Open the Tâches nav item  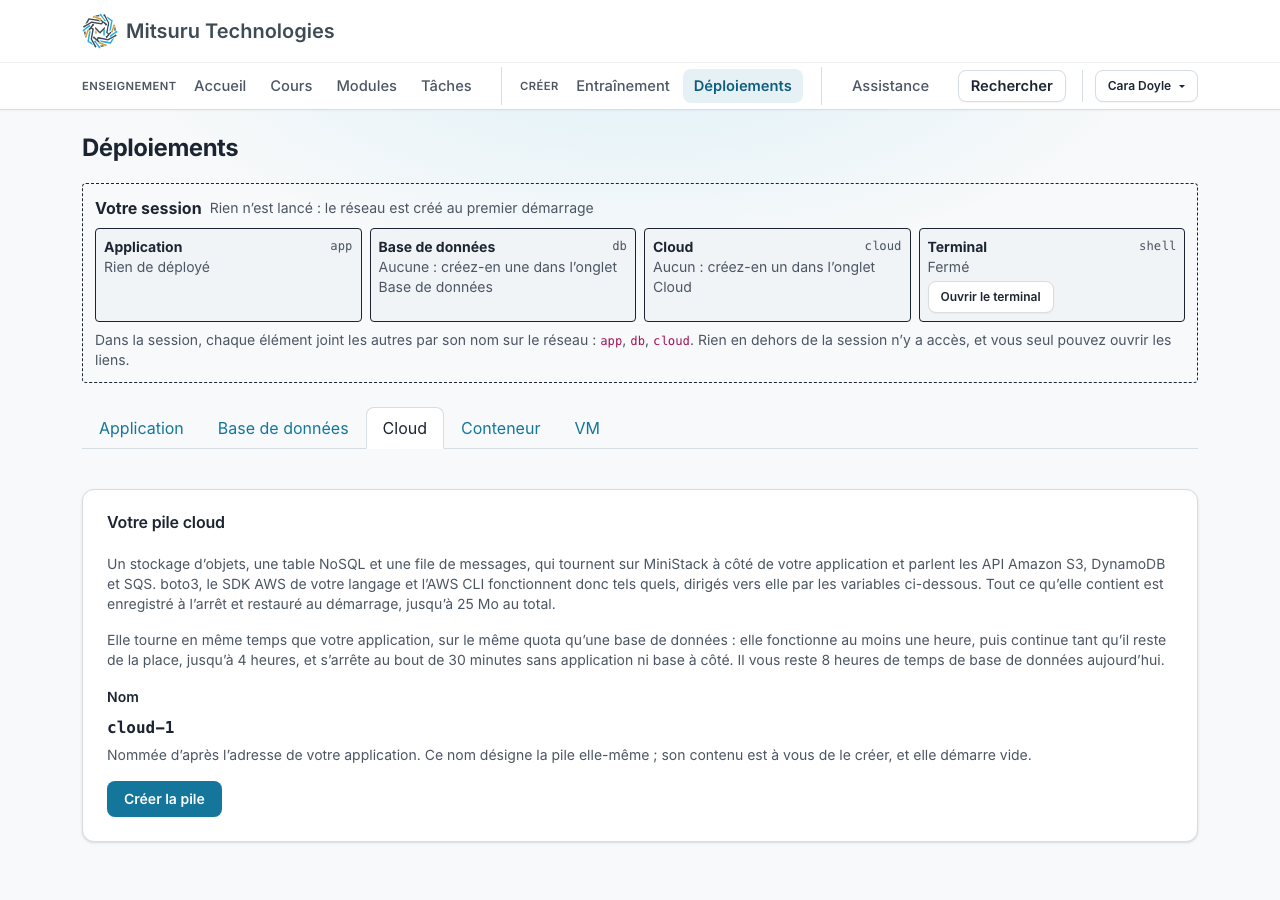click(446, 86)
